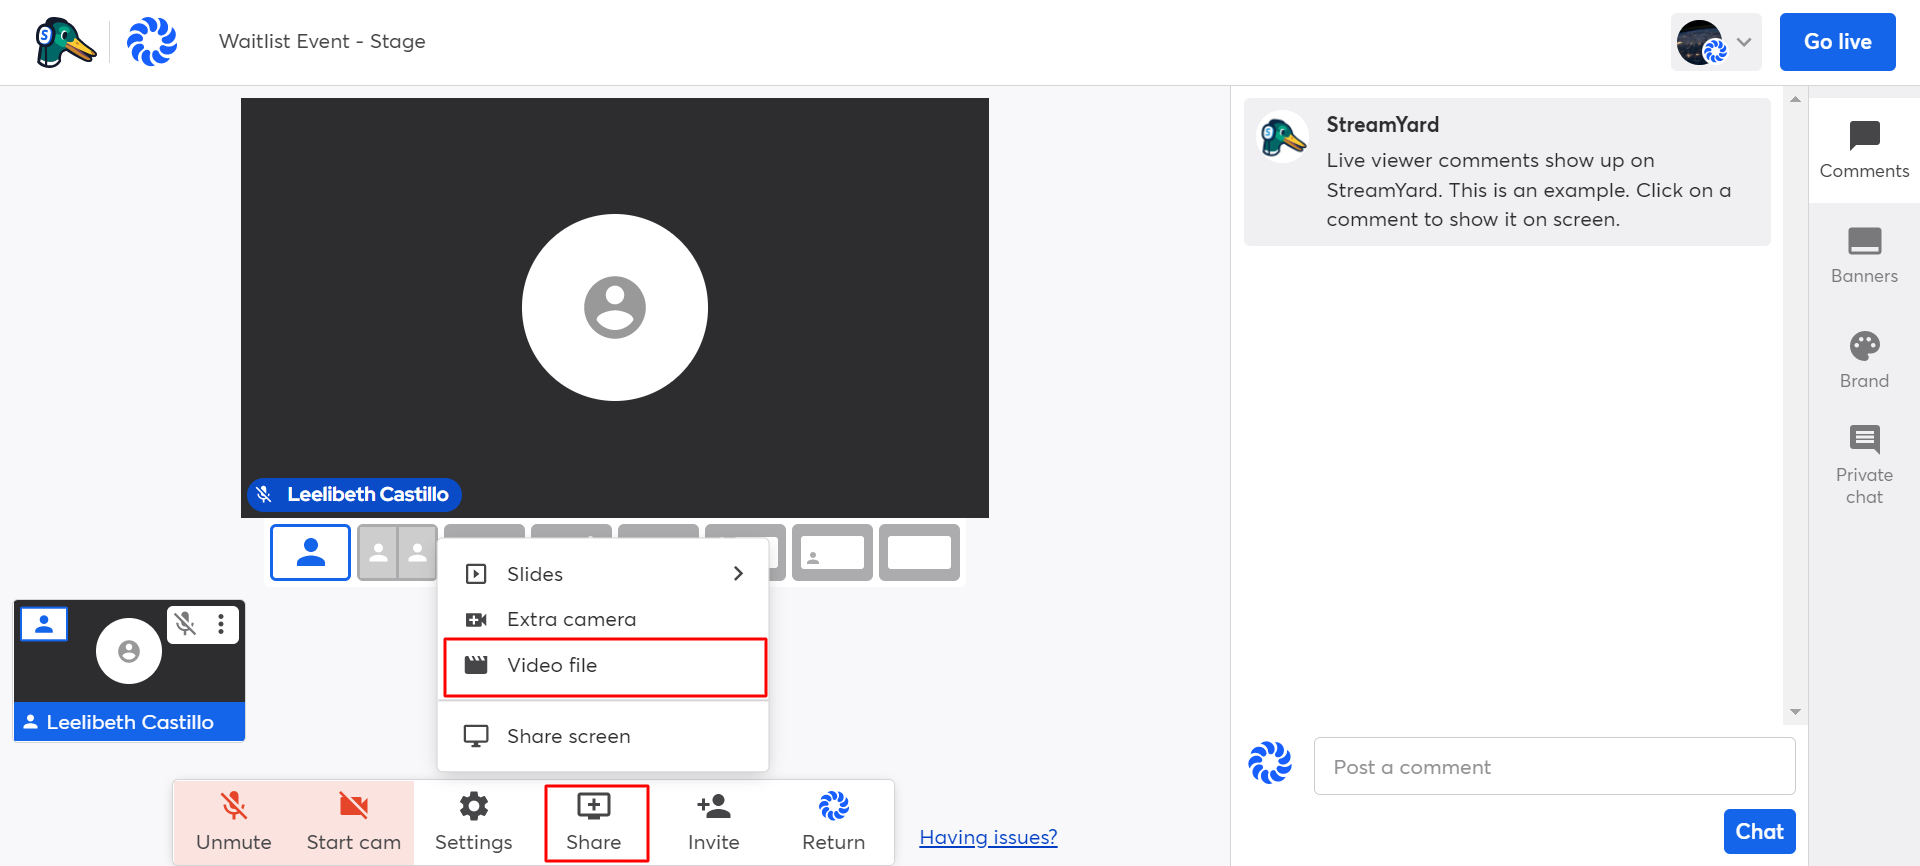Select the fullscreen blank layout
Viewport: 1920px width, 866px height.
click(x=919, y=552)
